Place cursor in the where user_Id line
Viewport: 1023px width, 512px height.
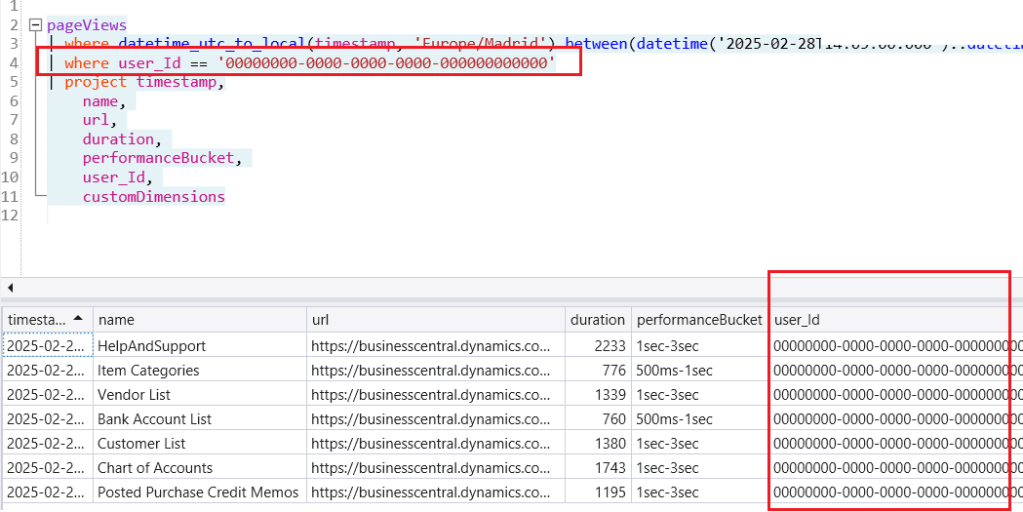pyautogui.click(x=300, y=63)
